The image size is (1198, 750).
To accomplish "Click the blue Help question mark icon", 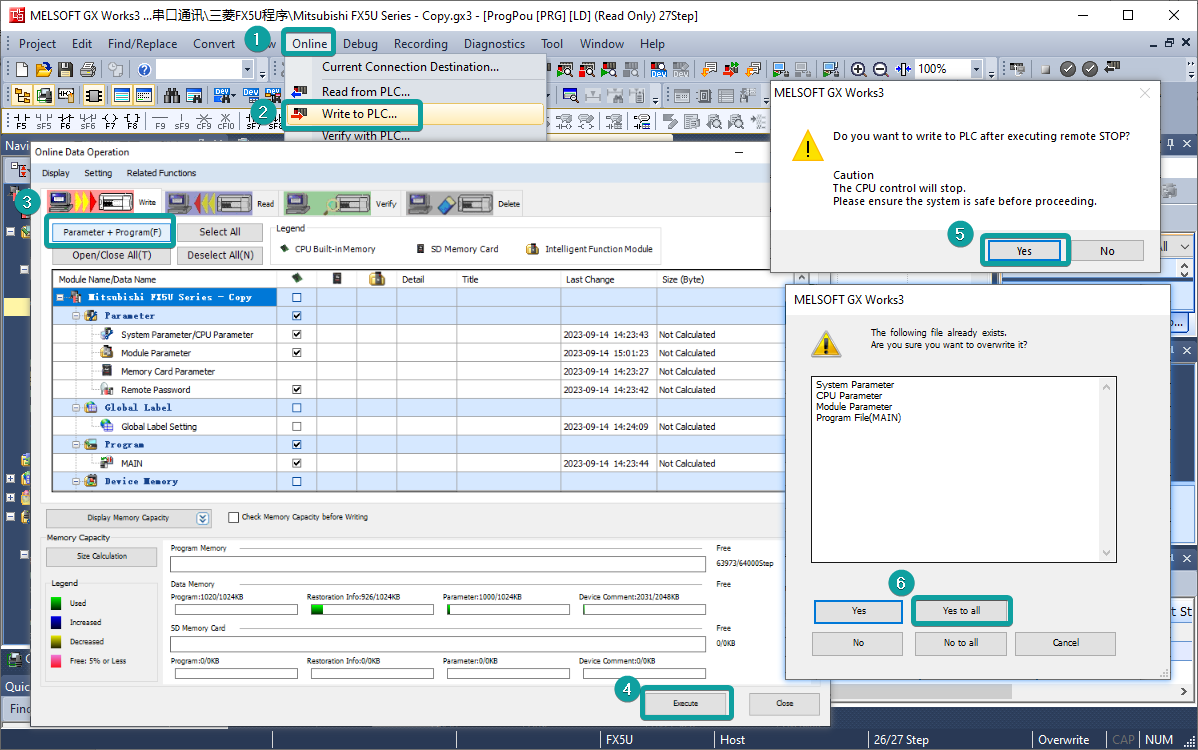I will 144,69.
